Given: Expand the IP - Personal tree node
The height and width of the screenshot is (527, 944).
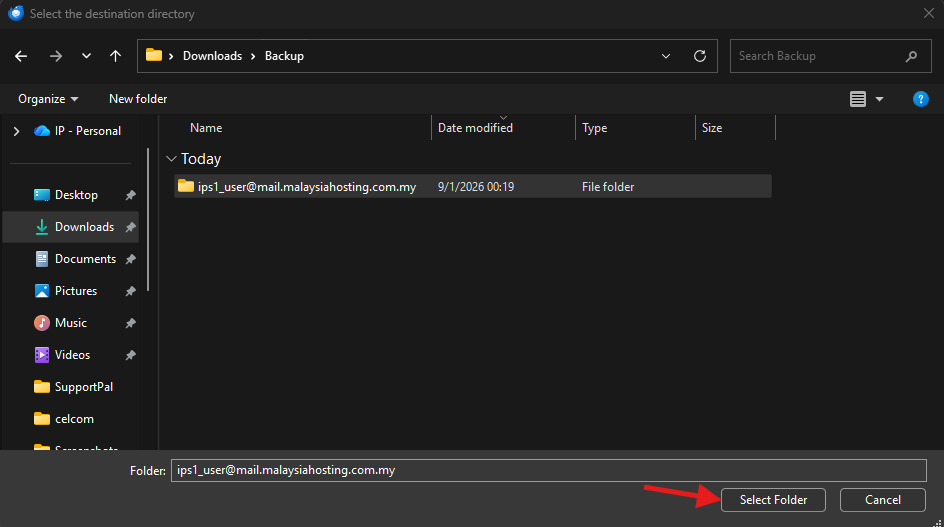Looking at the screenshot, I should coord(16,131).
